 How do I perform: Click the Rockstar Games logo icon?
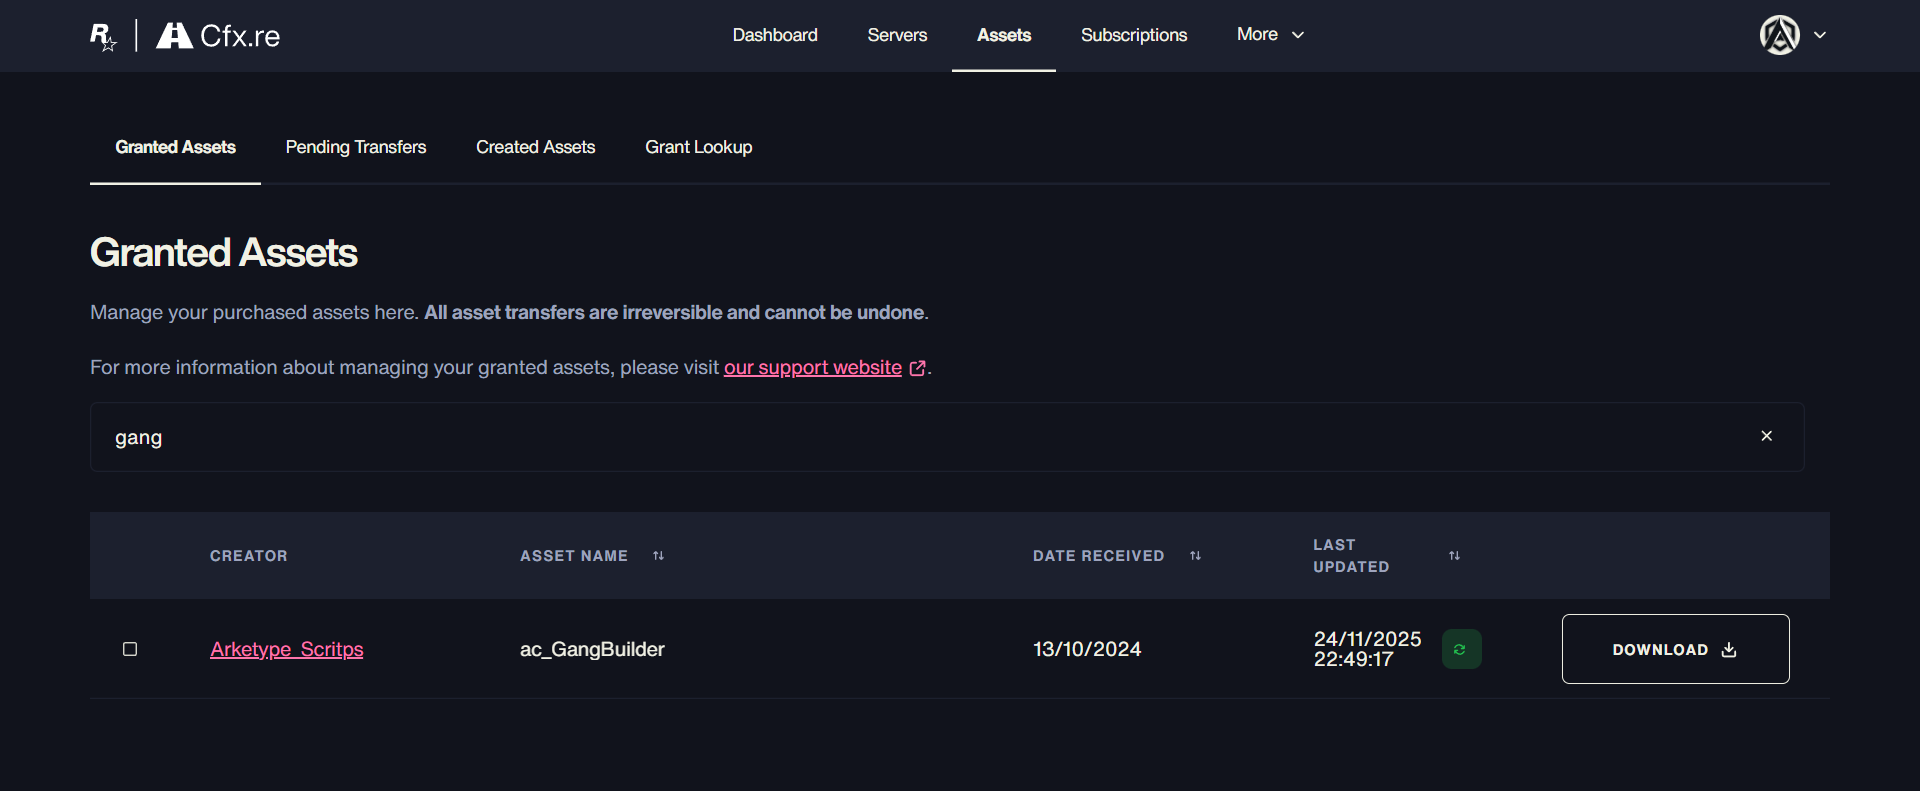103,36
